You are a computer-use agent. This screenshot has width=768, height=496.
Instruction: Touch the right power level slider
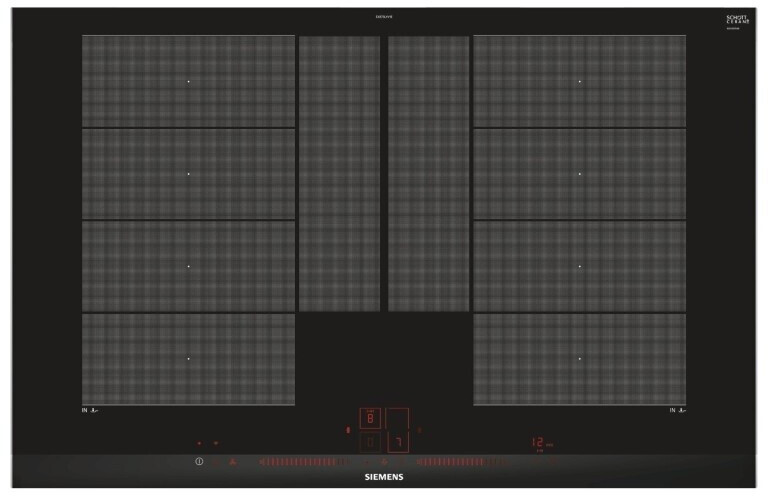click(x=455, y=463)
